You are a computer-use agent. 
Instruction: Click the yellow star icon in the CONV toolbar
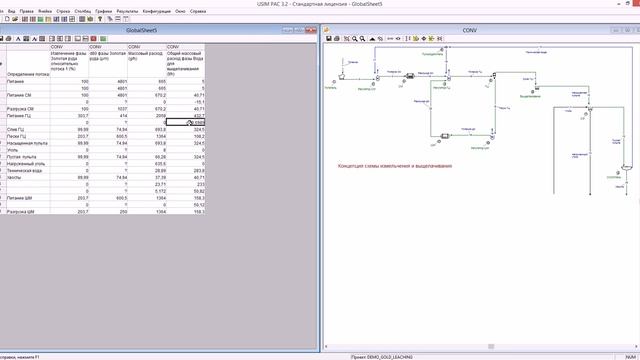431,38
